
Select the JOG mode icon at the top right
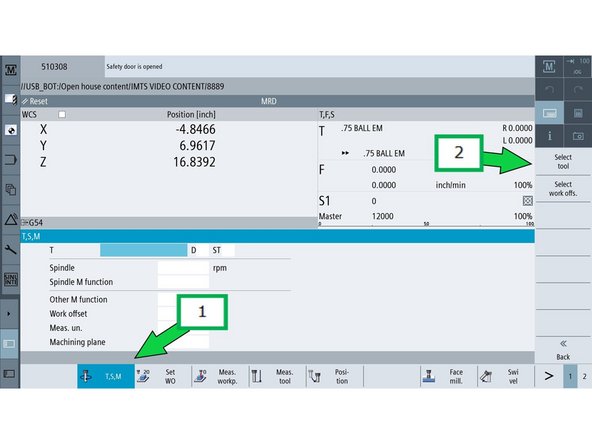(x=578, y=66)
